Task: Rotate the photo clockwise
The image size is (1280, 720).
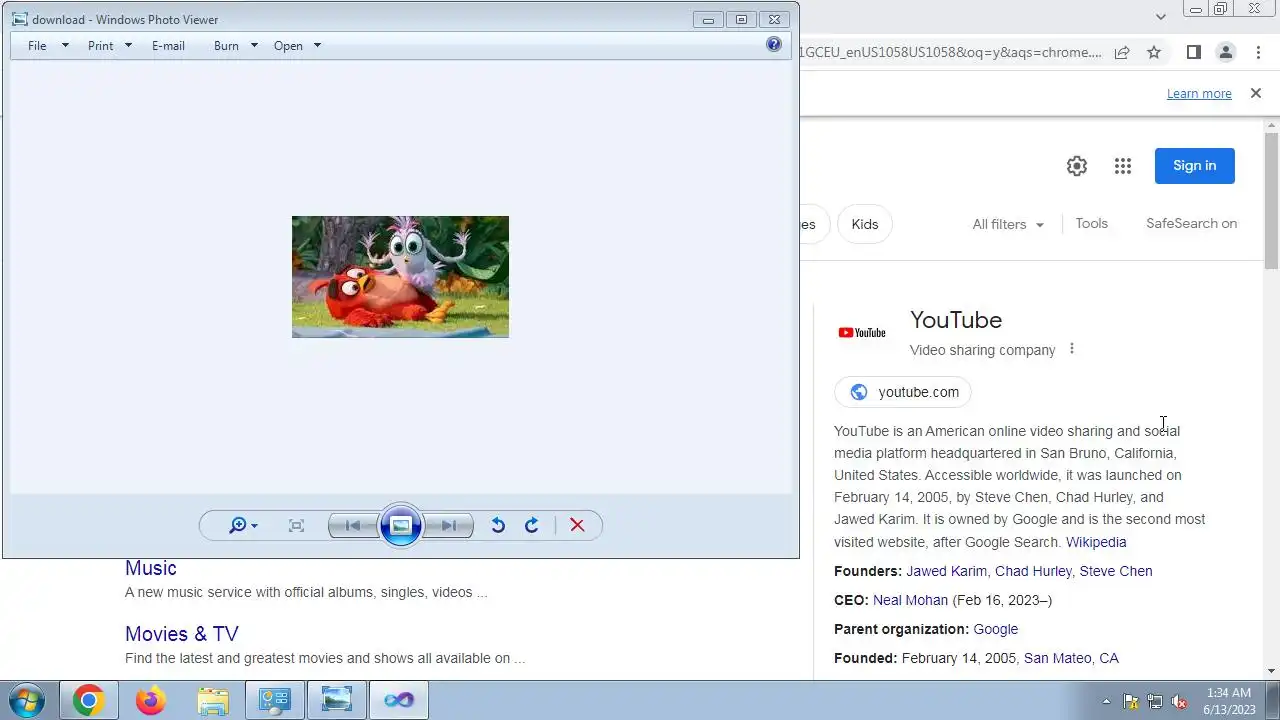Action: (x=532, y=526)
